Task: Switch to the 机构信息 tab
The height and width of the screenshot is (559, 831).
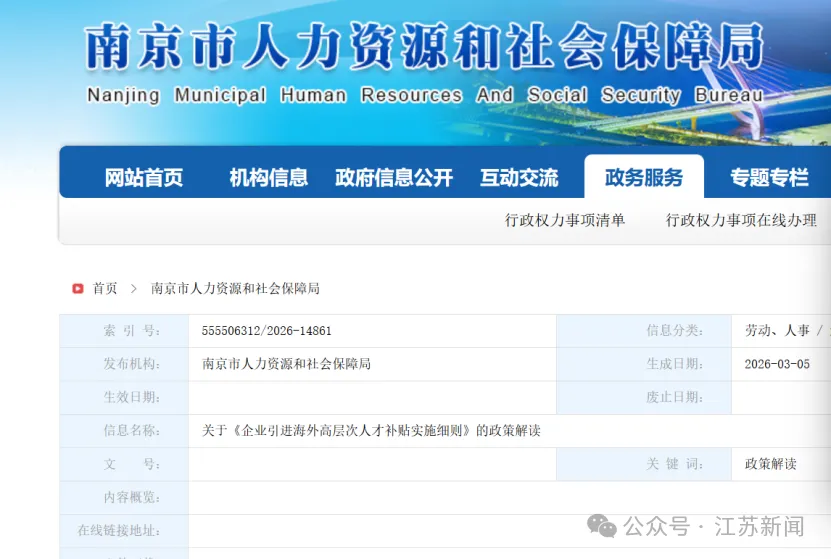Action: click(268, 178)
